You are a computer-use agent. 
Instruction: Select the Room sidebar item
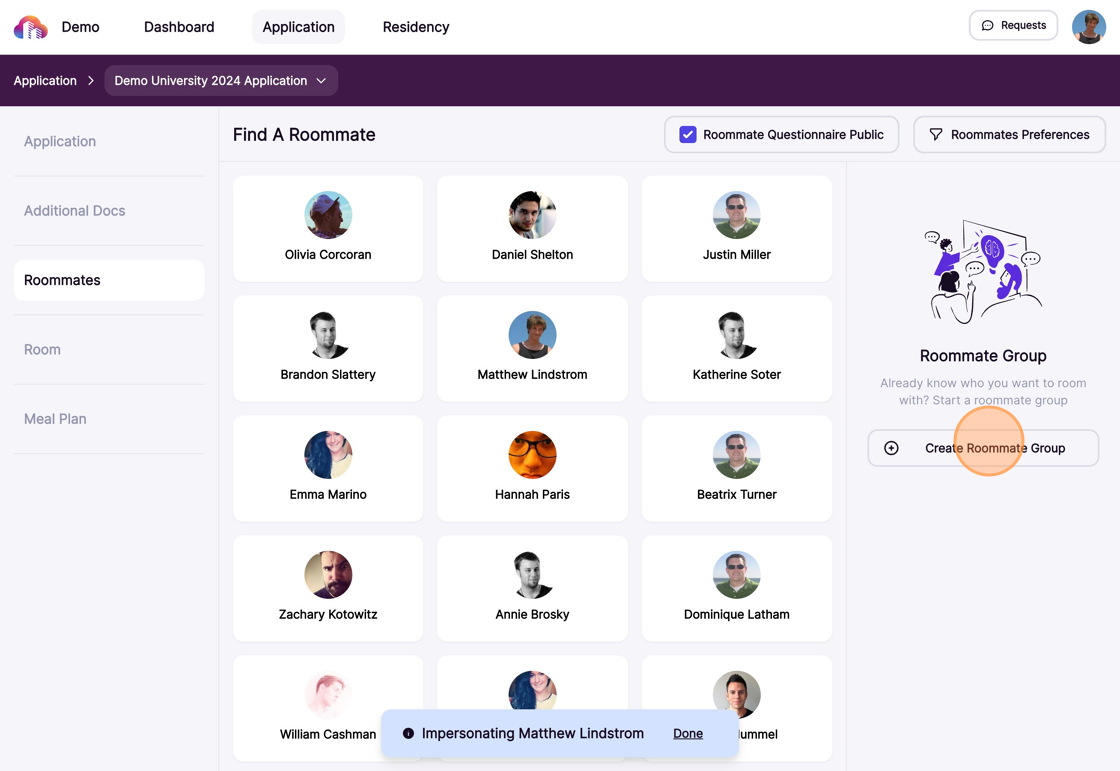pyautogui.click(x=42, y=350)
